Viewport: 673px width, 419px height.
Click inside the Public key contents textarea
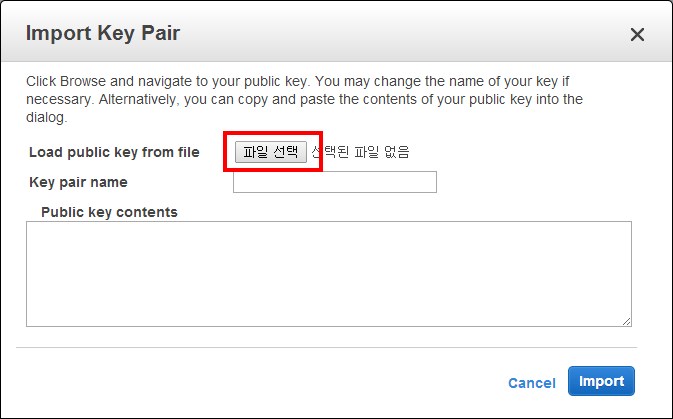click(328, 273)
